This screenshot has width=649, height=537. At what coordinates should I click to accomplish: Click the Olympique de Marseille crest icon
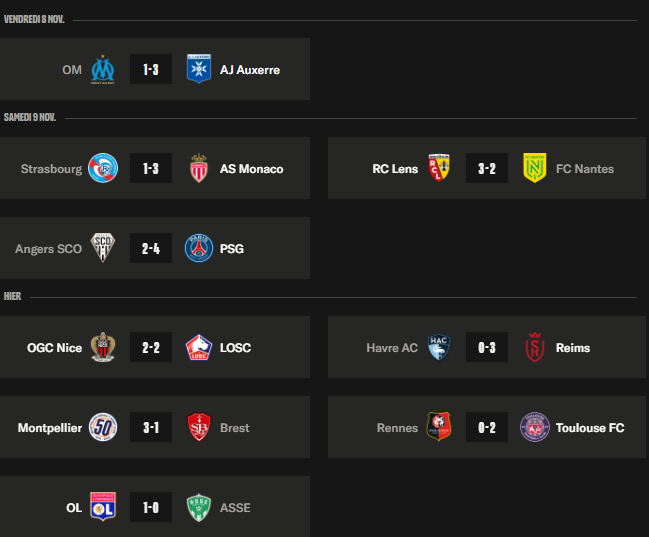(103, 69)
